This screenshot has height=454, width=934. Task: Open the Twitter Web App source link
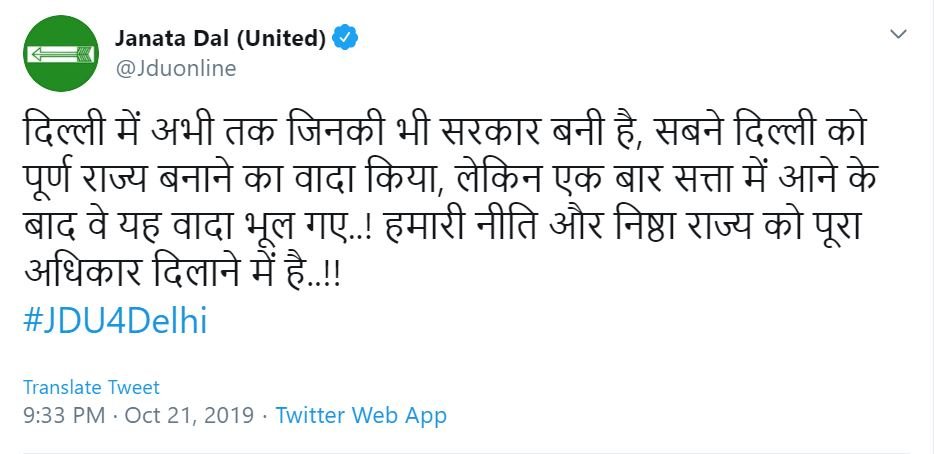click(361, 415)
